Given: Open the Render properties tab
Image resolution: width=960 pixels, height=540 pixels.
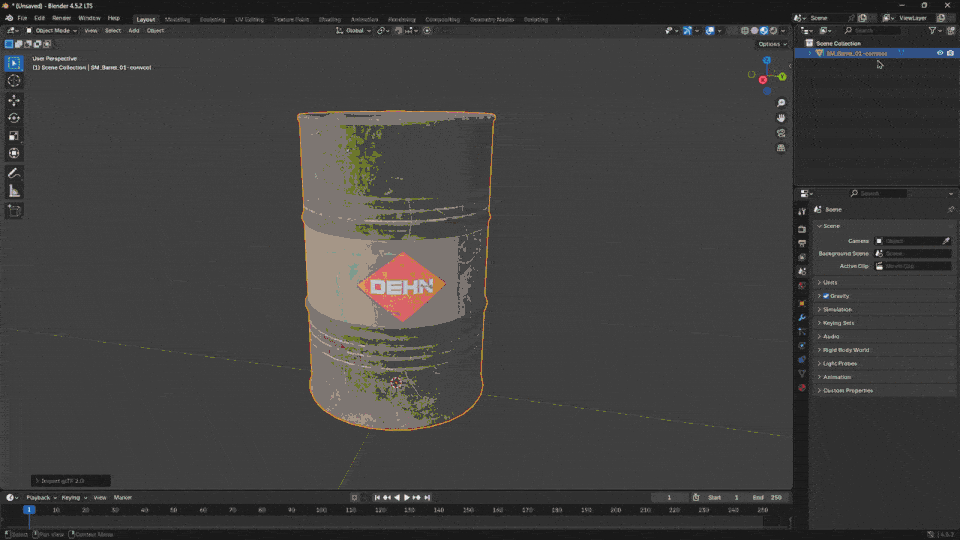Looking at the screenshot, I should (x=802, y=229).
